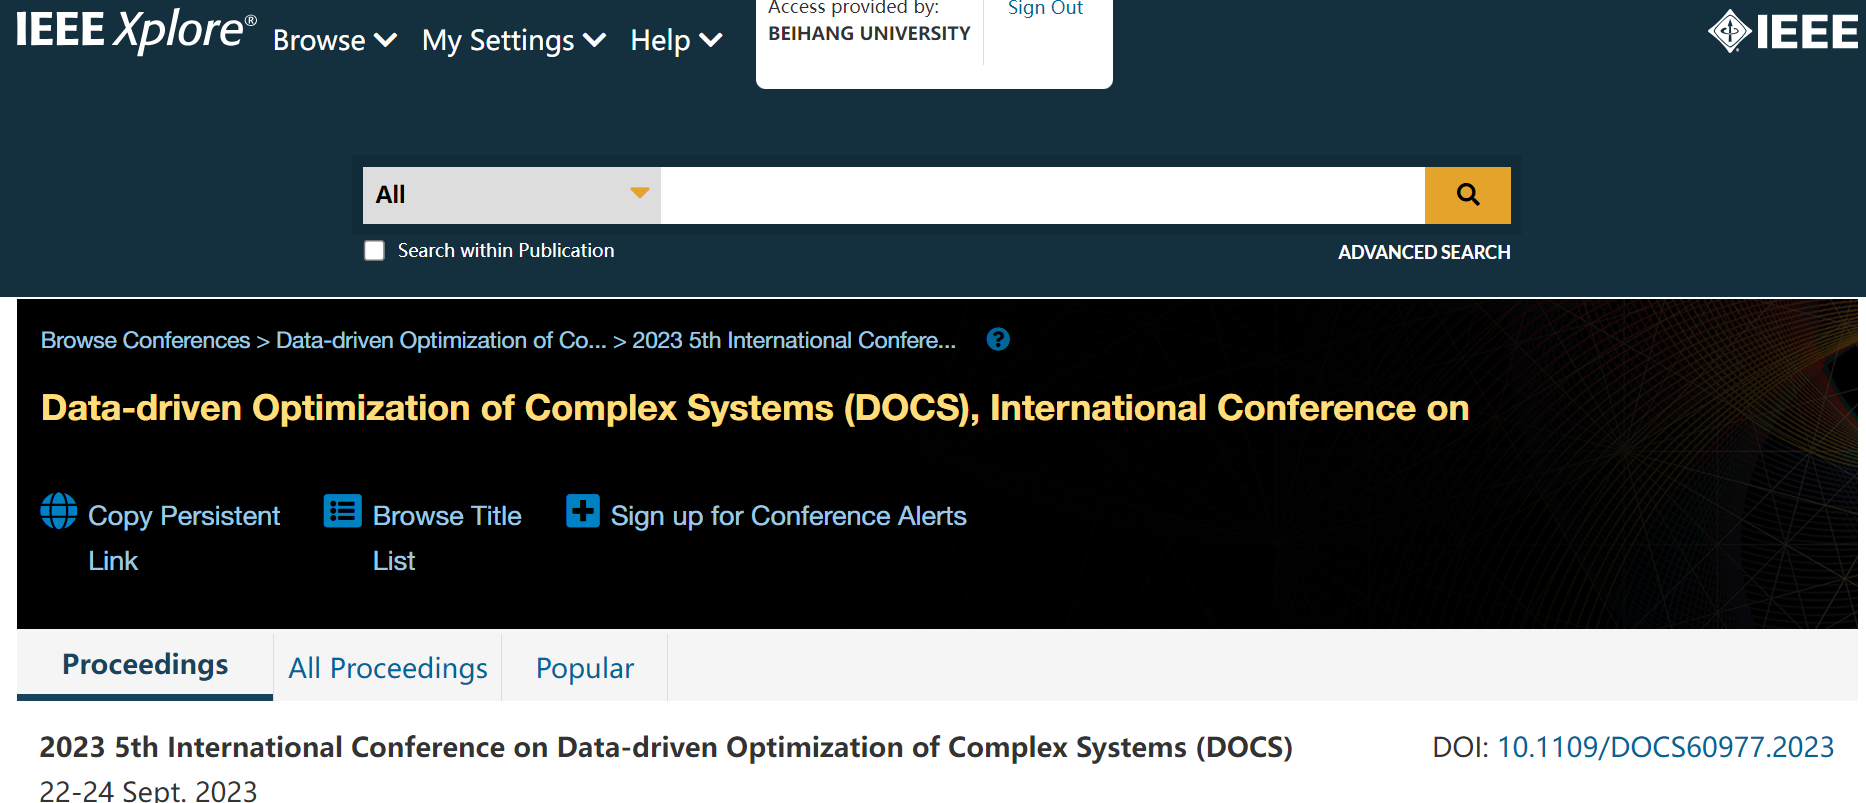
Task: Click the plus icon for Conference Alerts
Action: coord(582,511)
